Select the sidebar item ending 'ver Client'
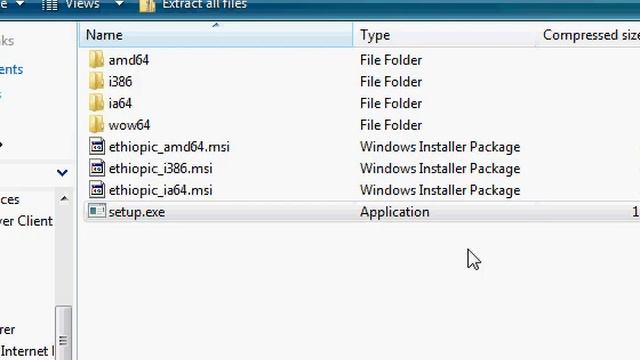The width and height of the screenshot is (640, 360). 26,221
